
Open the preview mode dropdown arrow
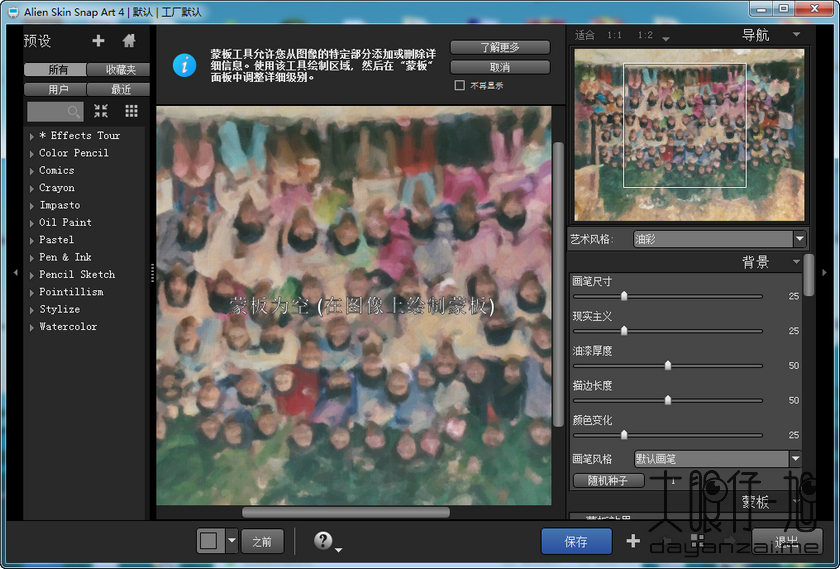coord(232,541)
